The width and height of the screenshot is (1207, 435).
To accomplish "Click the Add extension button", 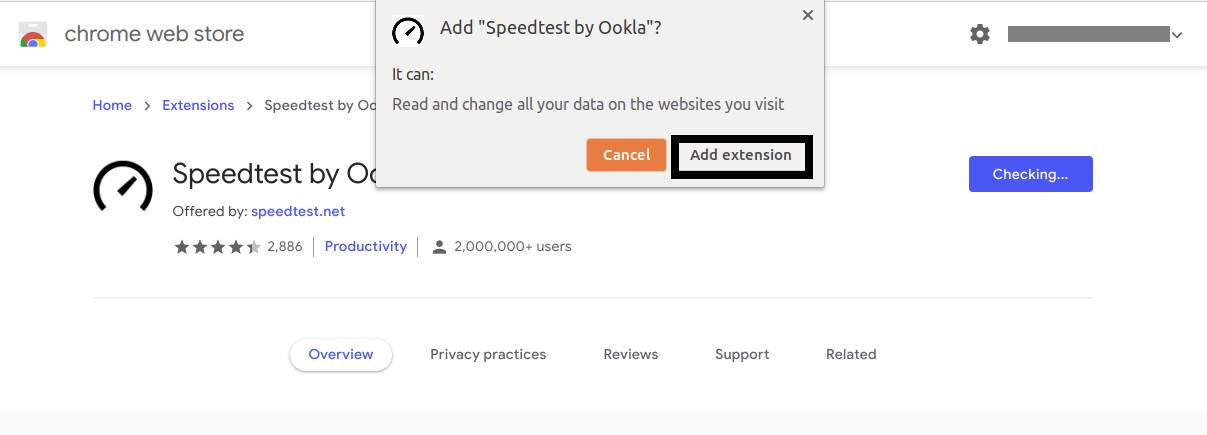I will click(741, 155).
